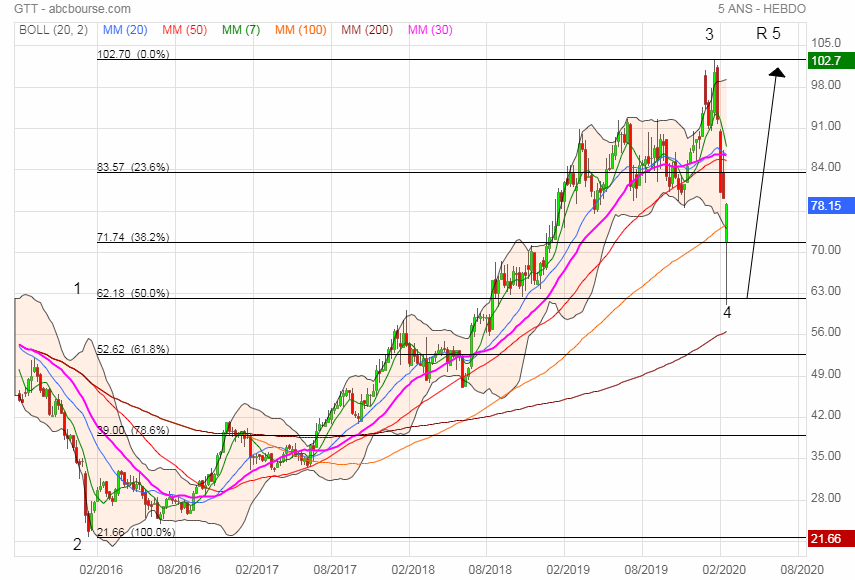Select the MM (30) legend label
This screenshot has height=580, width=855.
click(x=430, y=30)
